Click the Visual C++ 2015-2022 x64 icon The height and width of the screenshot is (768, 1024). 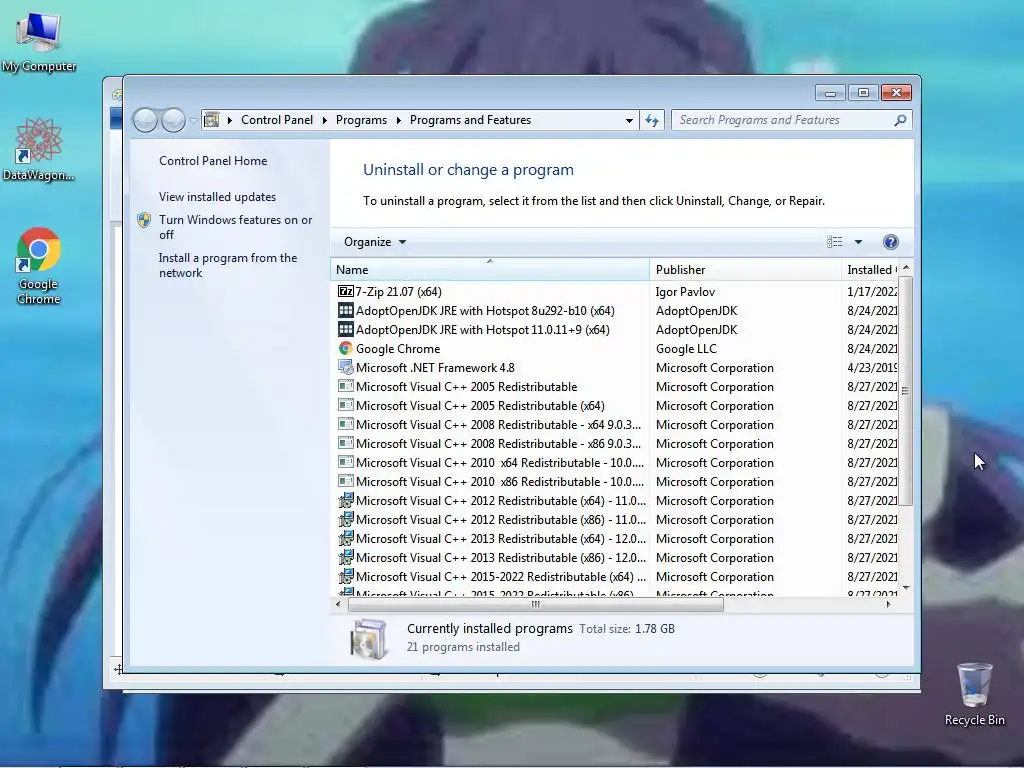point(345,576)
